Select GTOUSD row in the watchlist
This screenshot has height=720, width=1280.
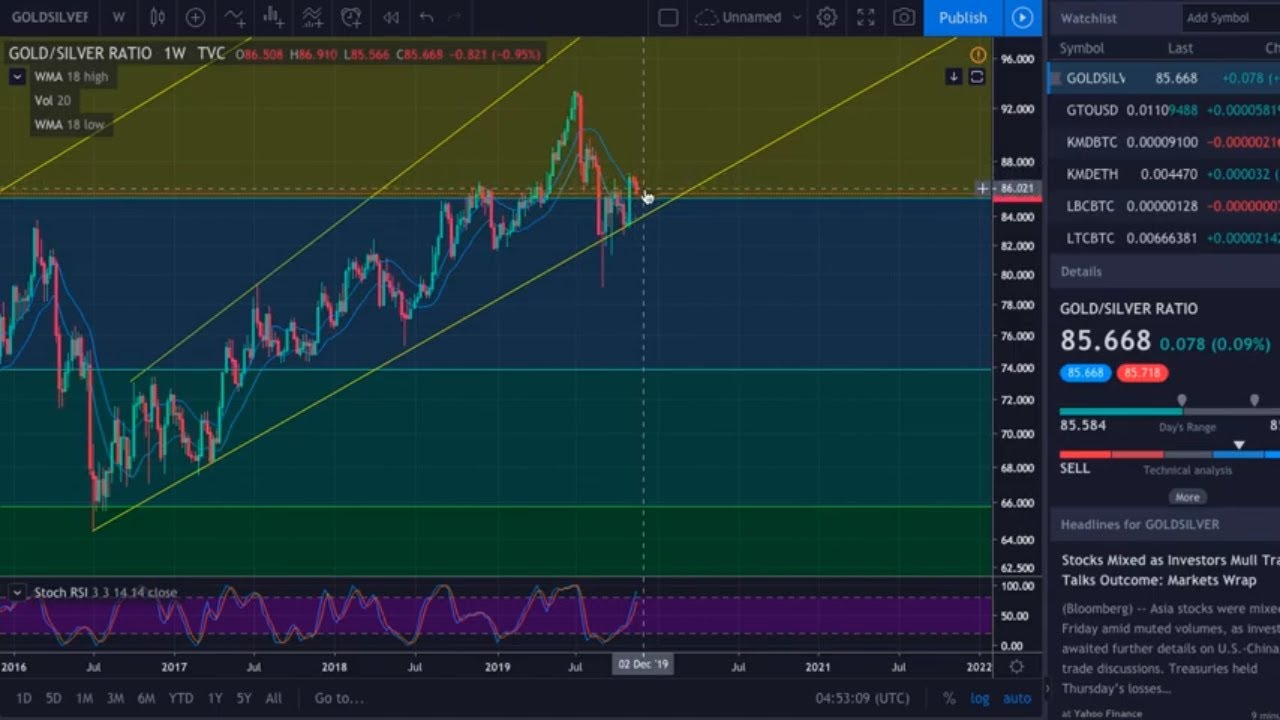point(1163,110)
